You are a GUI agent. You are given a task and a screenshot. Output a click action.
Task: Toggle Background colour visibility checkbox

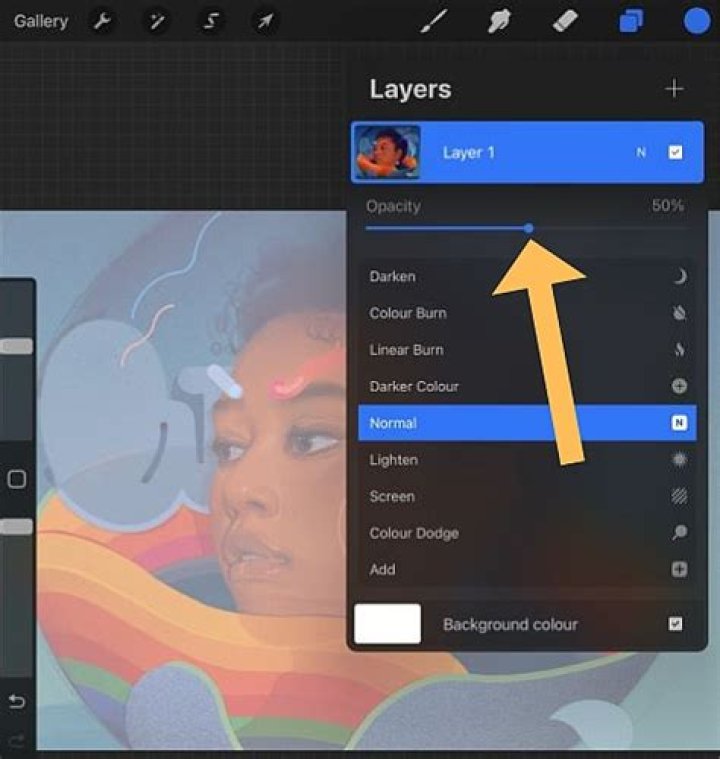(x=676, y=624)
